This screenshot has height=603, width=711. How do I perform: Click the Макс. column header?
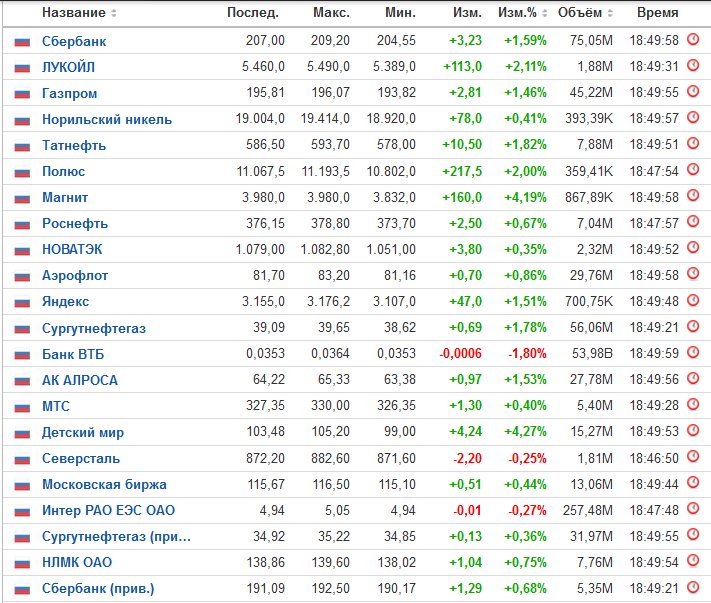(331, 13)
